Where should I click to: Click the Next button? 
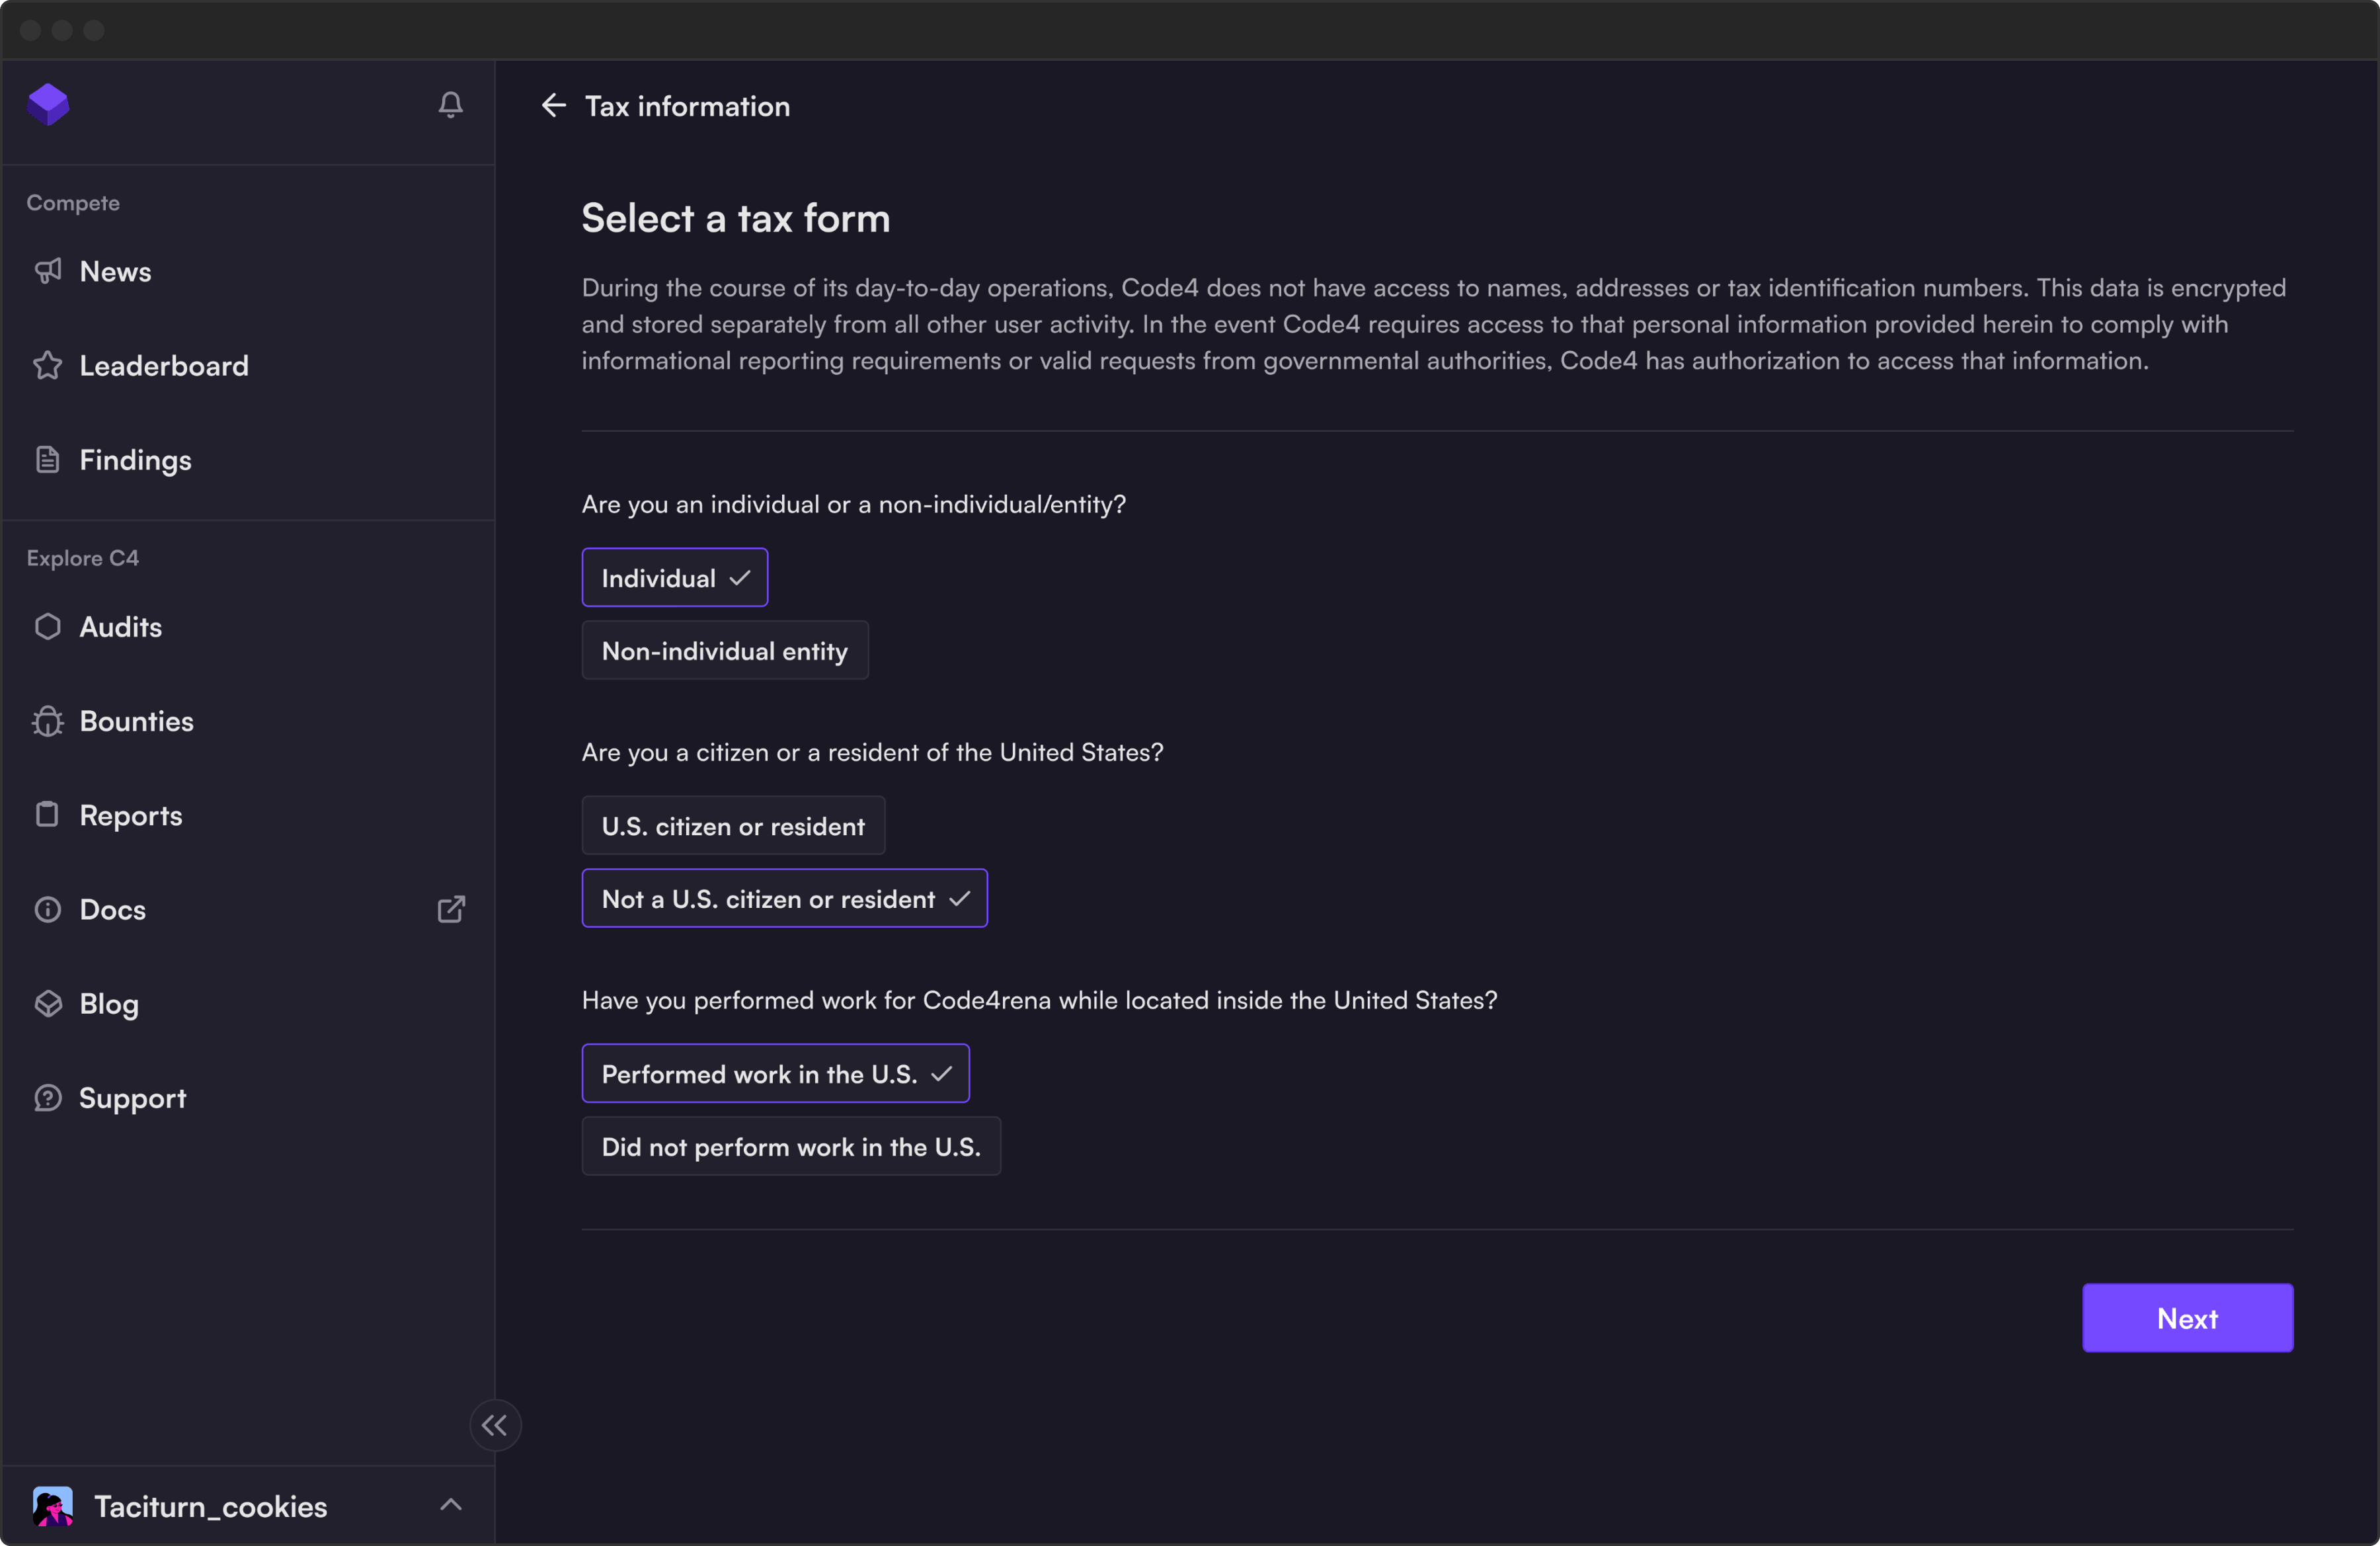point(2186,1318)
